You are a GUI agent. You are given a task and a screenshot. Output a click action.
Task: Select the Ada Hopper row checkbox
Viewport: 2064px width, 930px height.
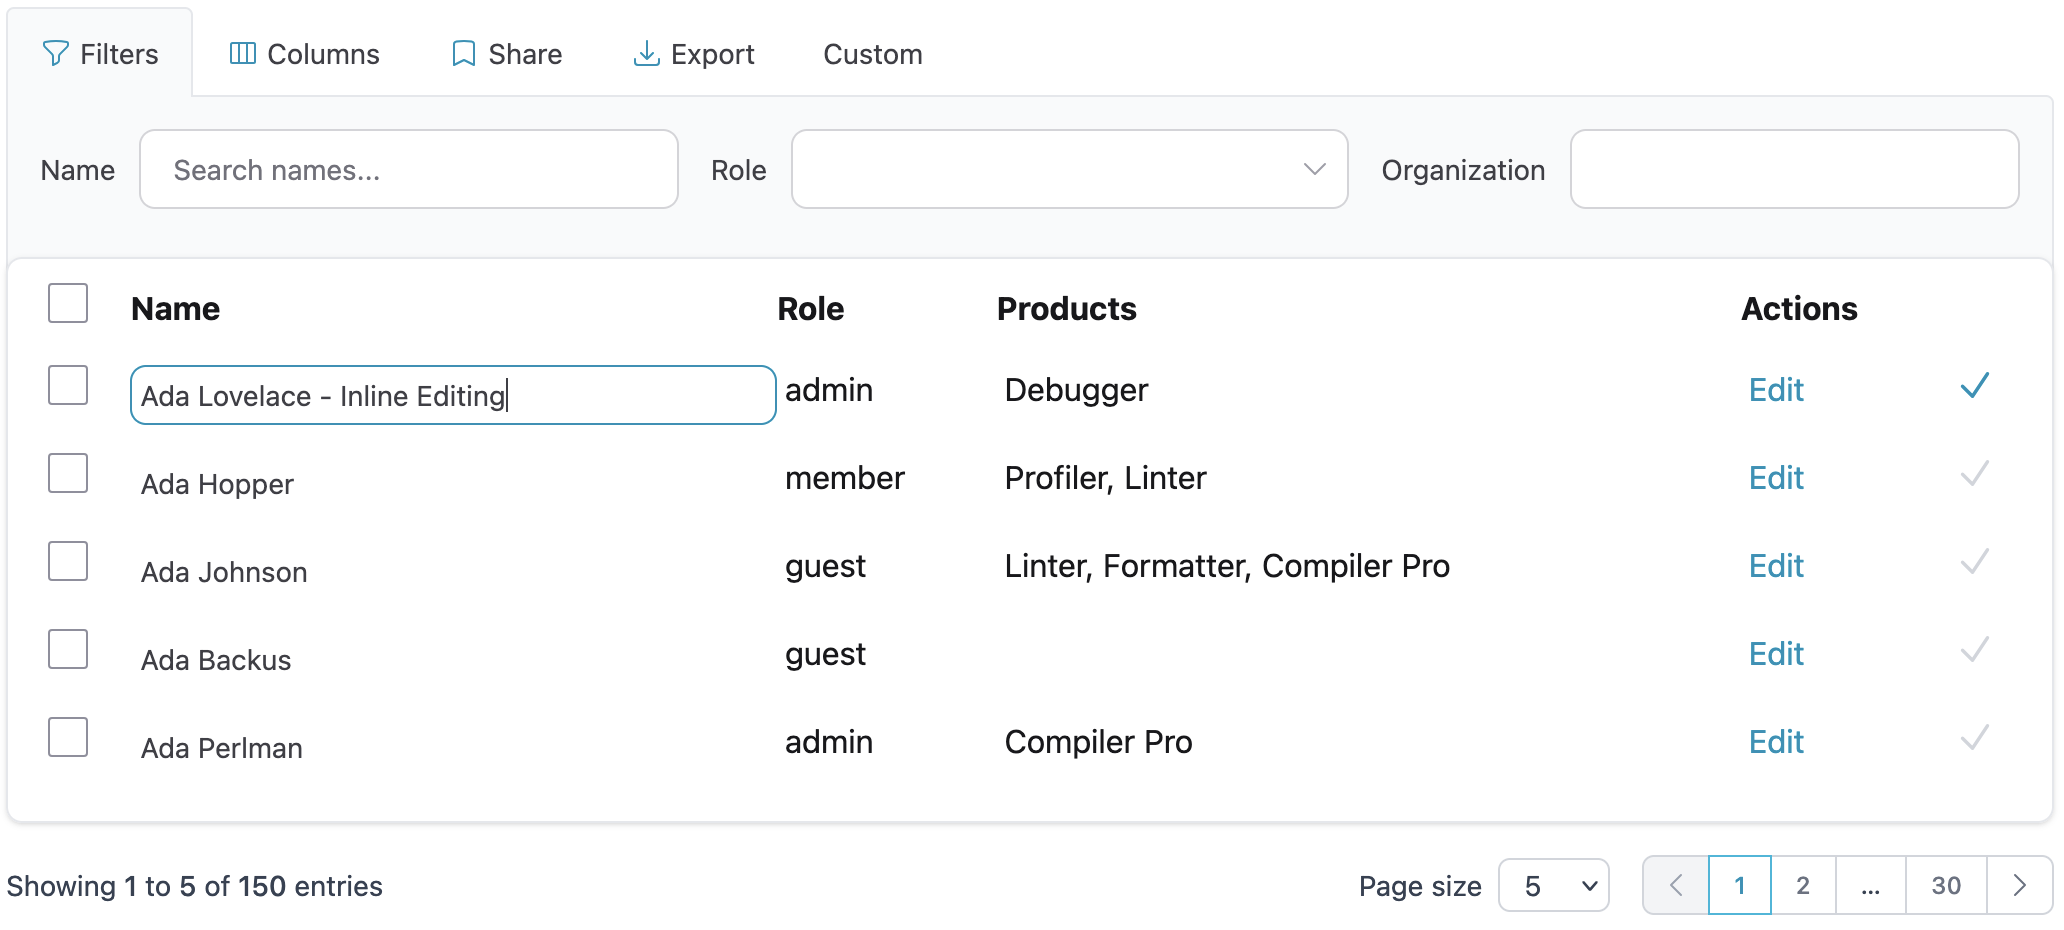[x=68, y=473]
